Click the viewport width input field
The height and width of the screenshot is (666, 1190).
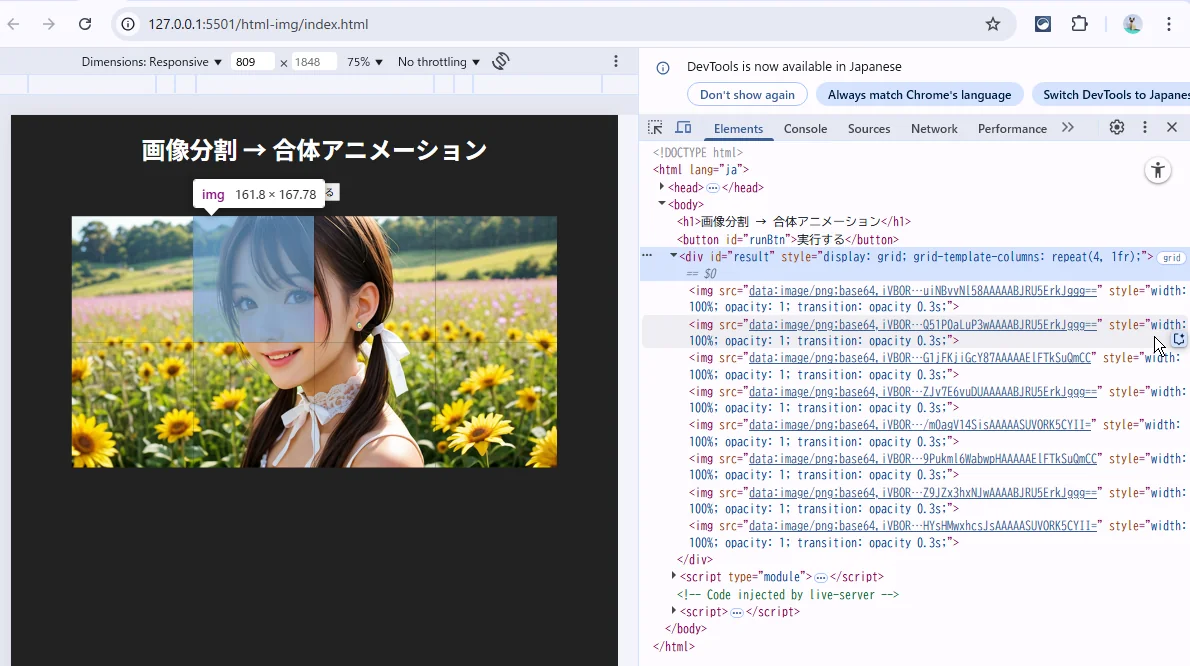252,62
